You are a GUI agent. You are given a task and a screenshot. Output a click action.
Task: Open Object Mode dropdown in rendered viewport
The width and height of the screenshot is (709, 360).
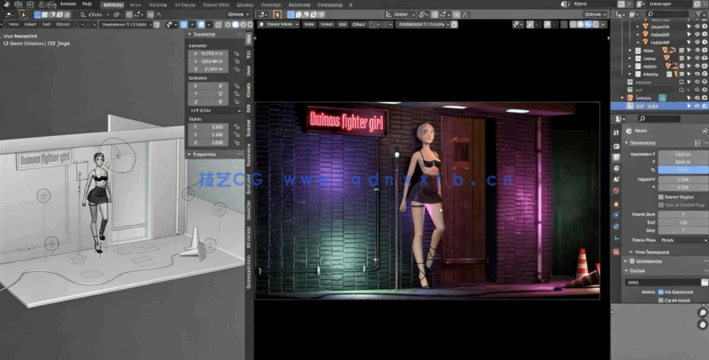pyautogui.click(x=279, y=24)
